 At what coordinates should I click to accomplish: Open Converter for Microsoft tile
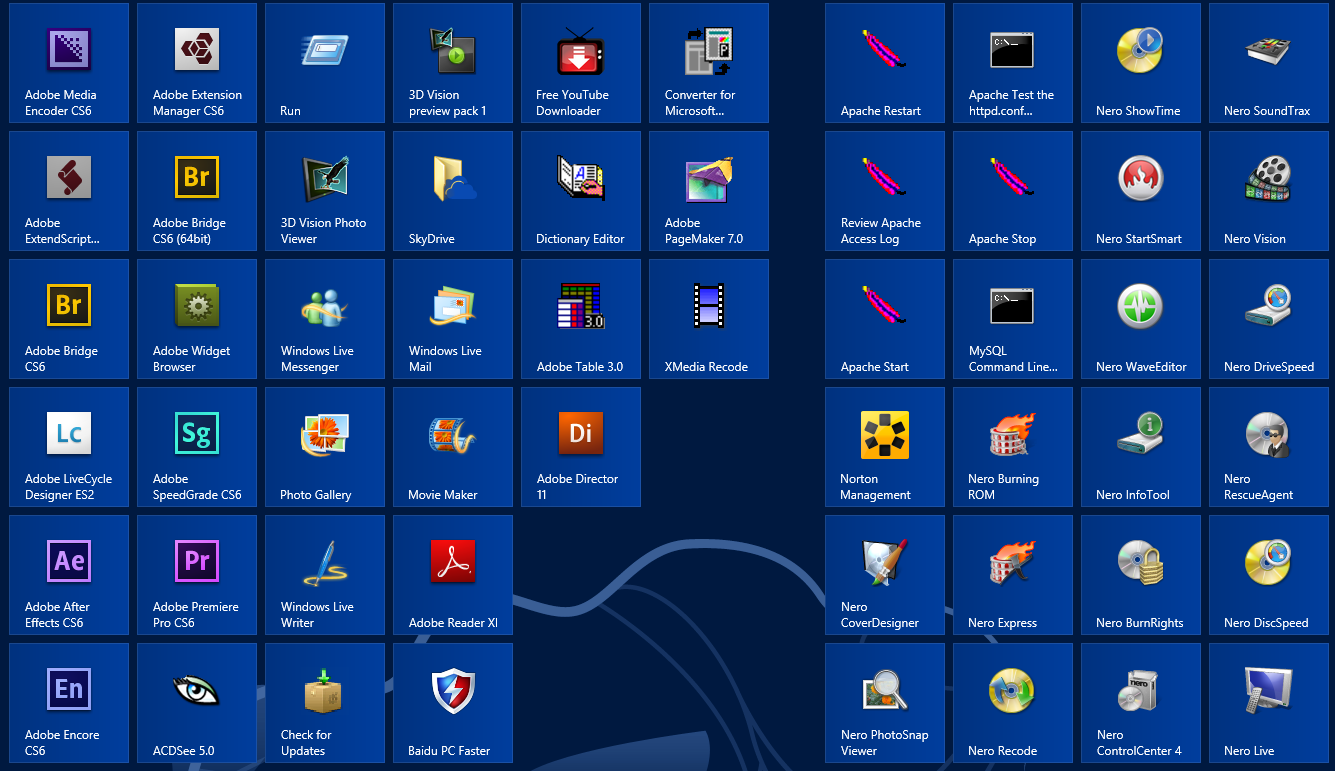709,63
